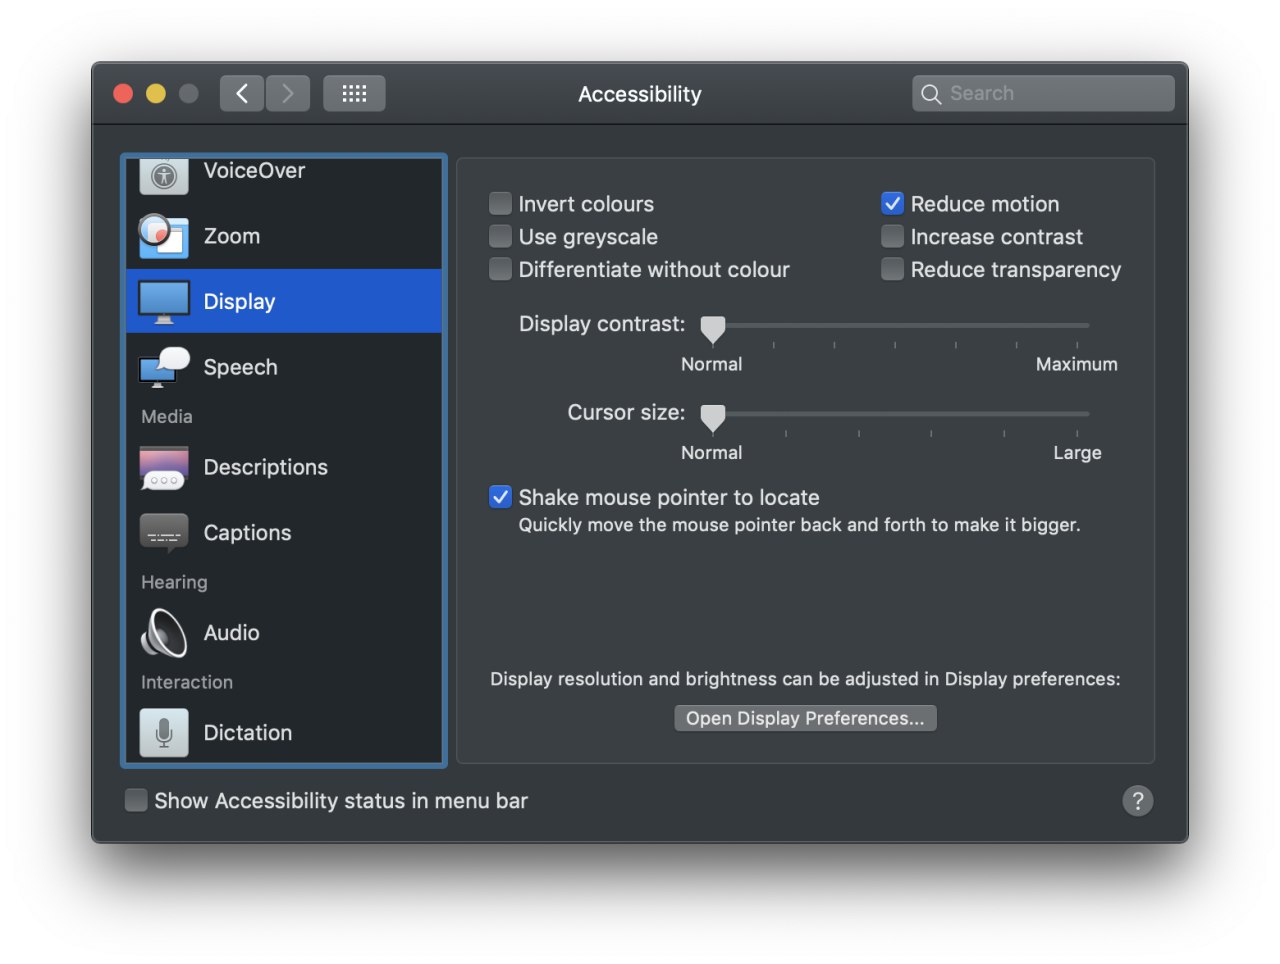Click the Display contrast label
The width and height of the screenshot is (1280, 964).
[x=602, y=324]
